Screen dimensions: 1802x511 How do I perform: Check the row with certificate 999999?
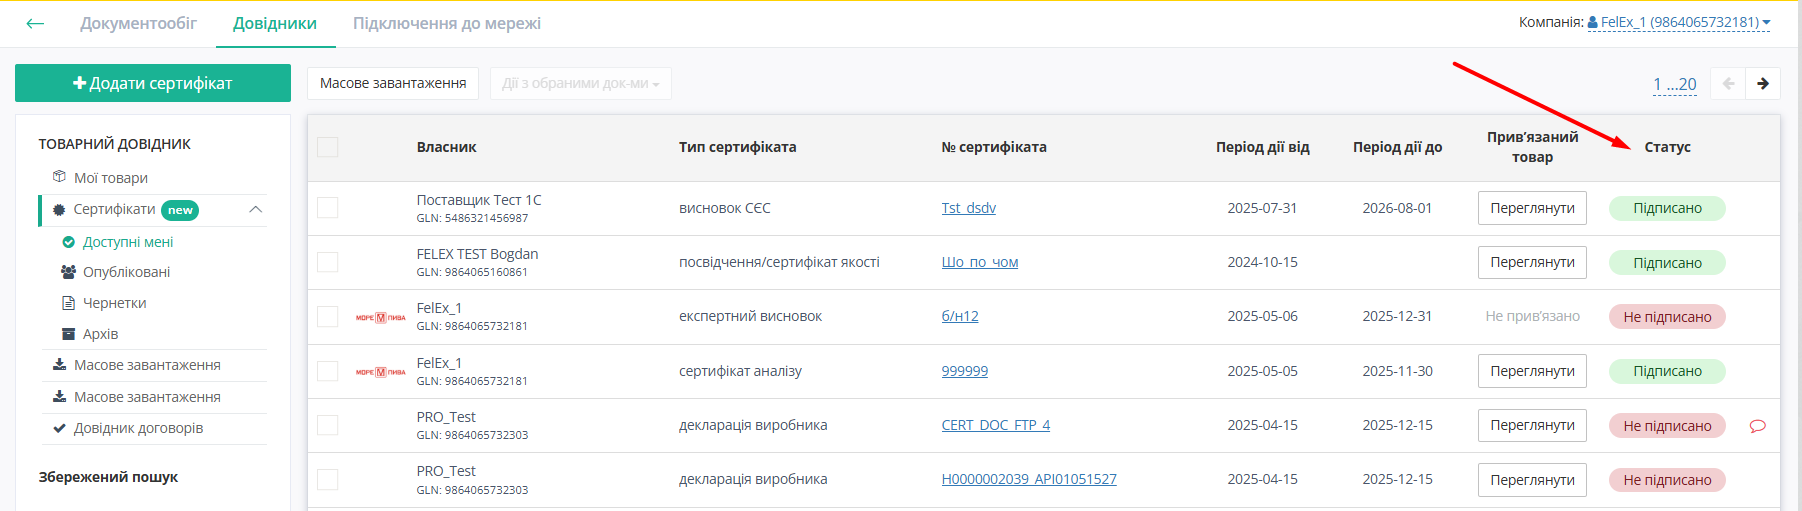[x=328, y=371]
